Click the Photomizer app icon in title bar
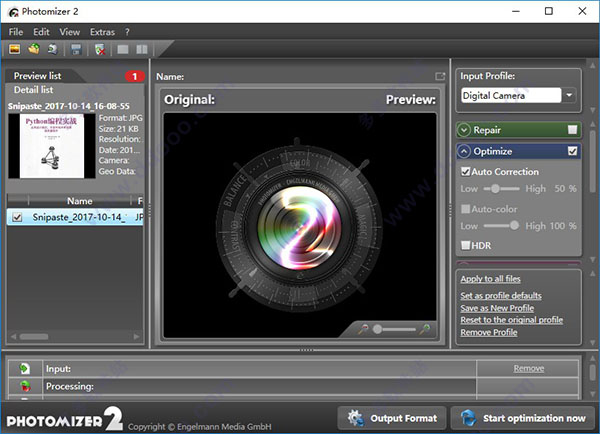The image size is (600, 434). coord(13,12)
